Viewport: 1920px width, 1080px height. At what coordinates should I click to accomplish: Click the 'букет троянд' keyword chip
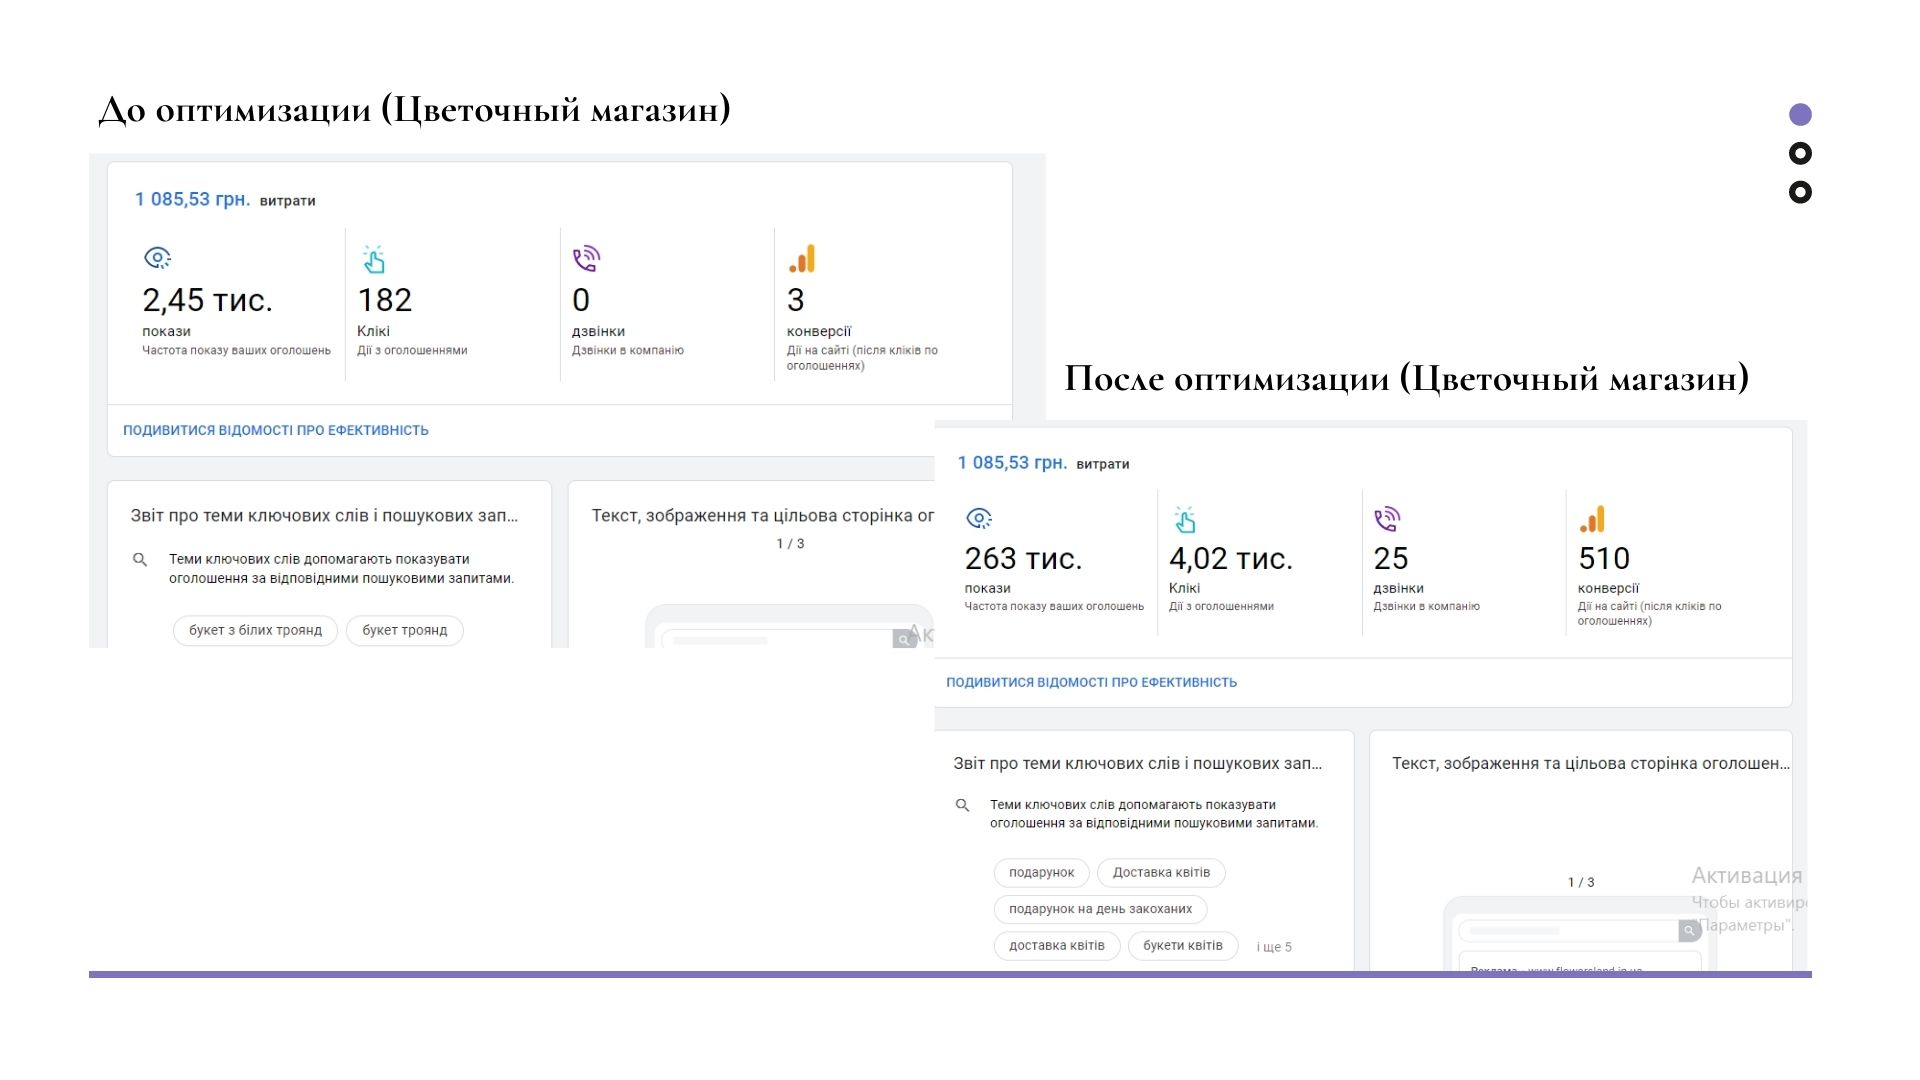click(405, 630)
